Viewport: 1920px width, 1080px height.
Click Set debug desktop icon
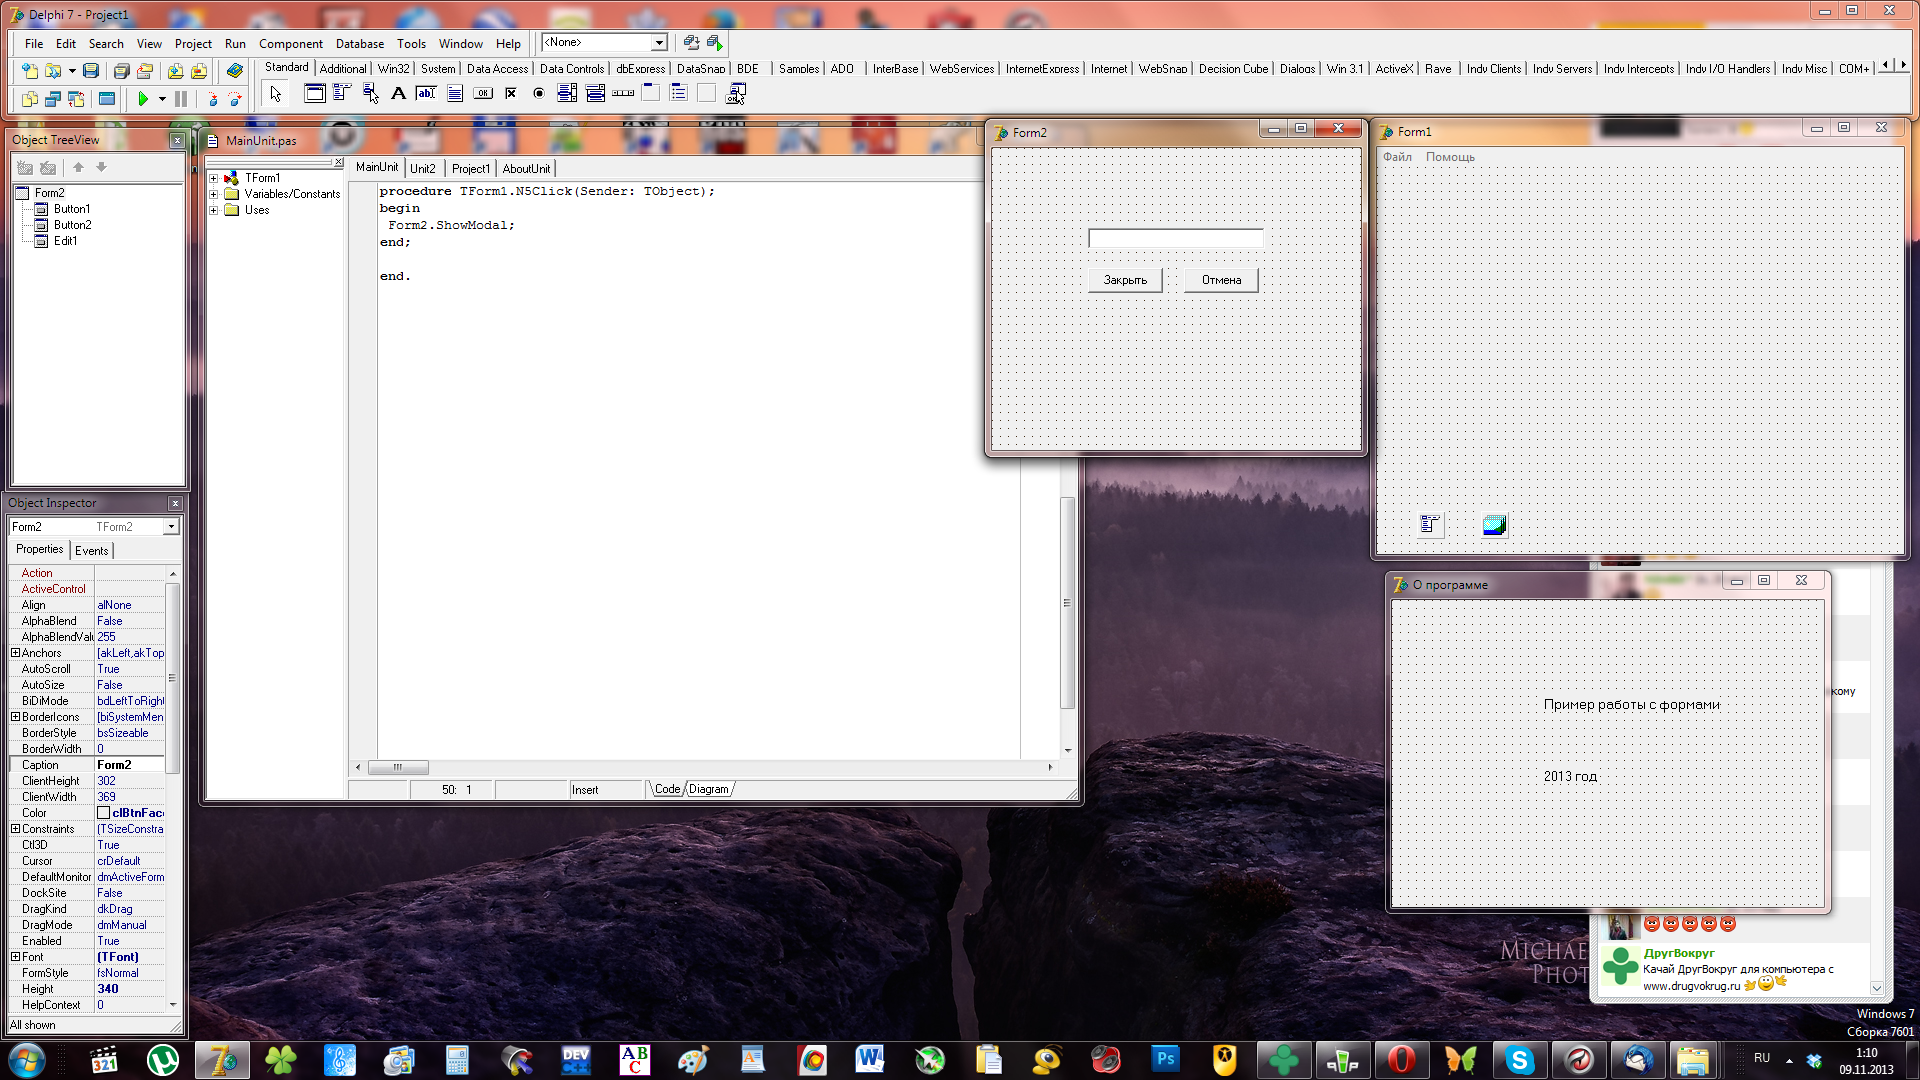pos(715,43)
